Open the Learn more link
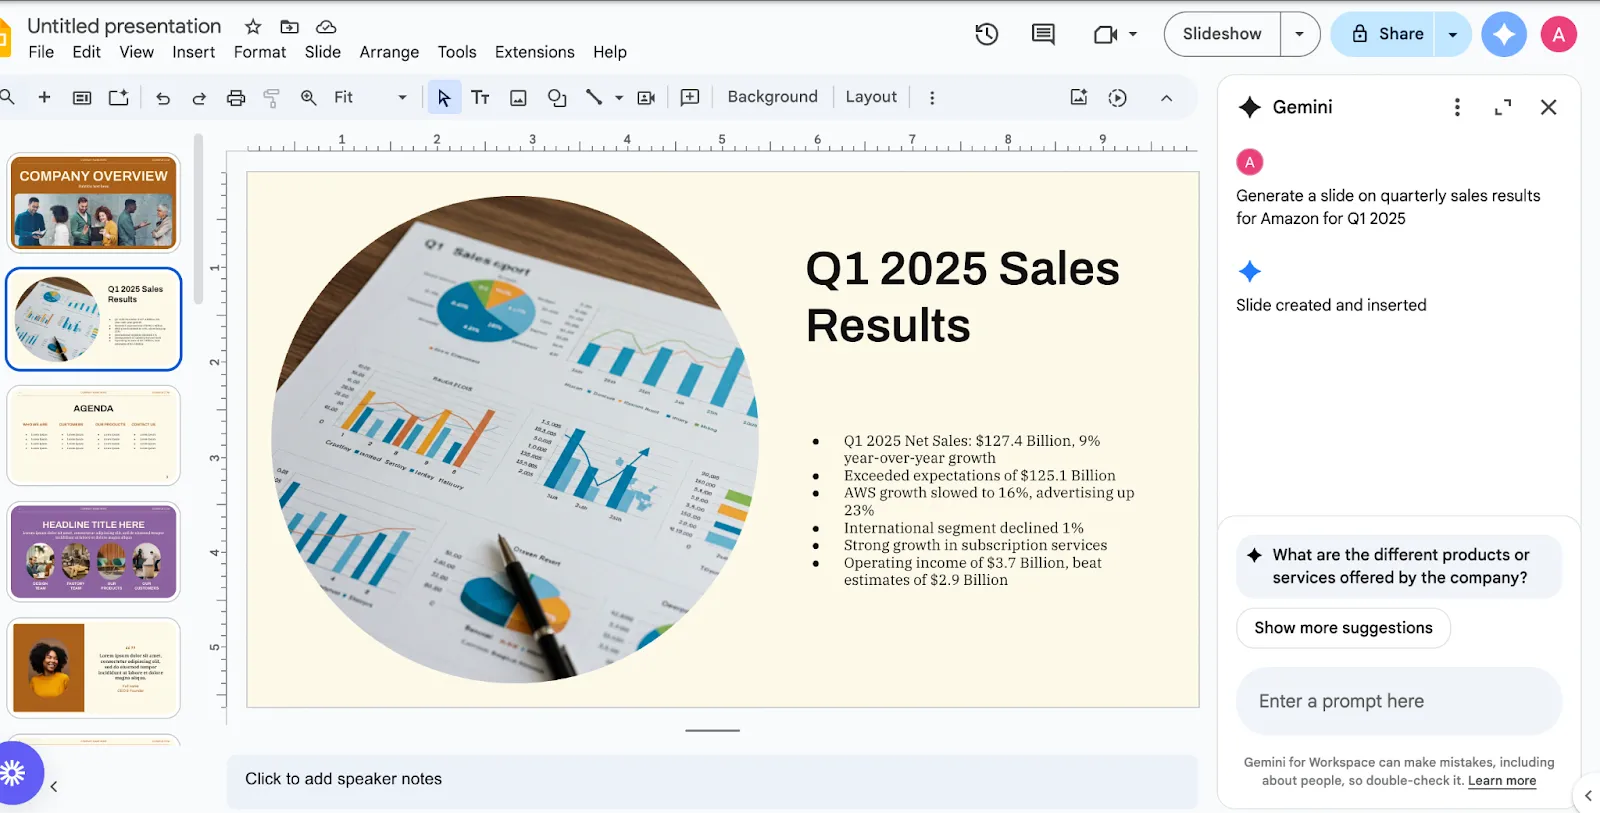This screenshot has height=813, width=1600. [1502, 781]
